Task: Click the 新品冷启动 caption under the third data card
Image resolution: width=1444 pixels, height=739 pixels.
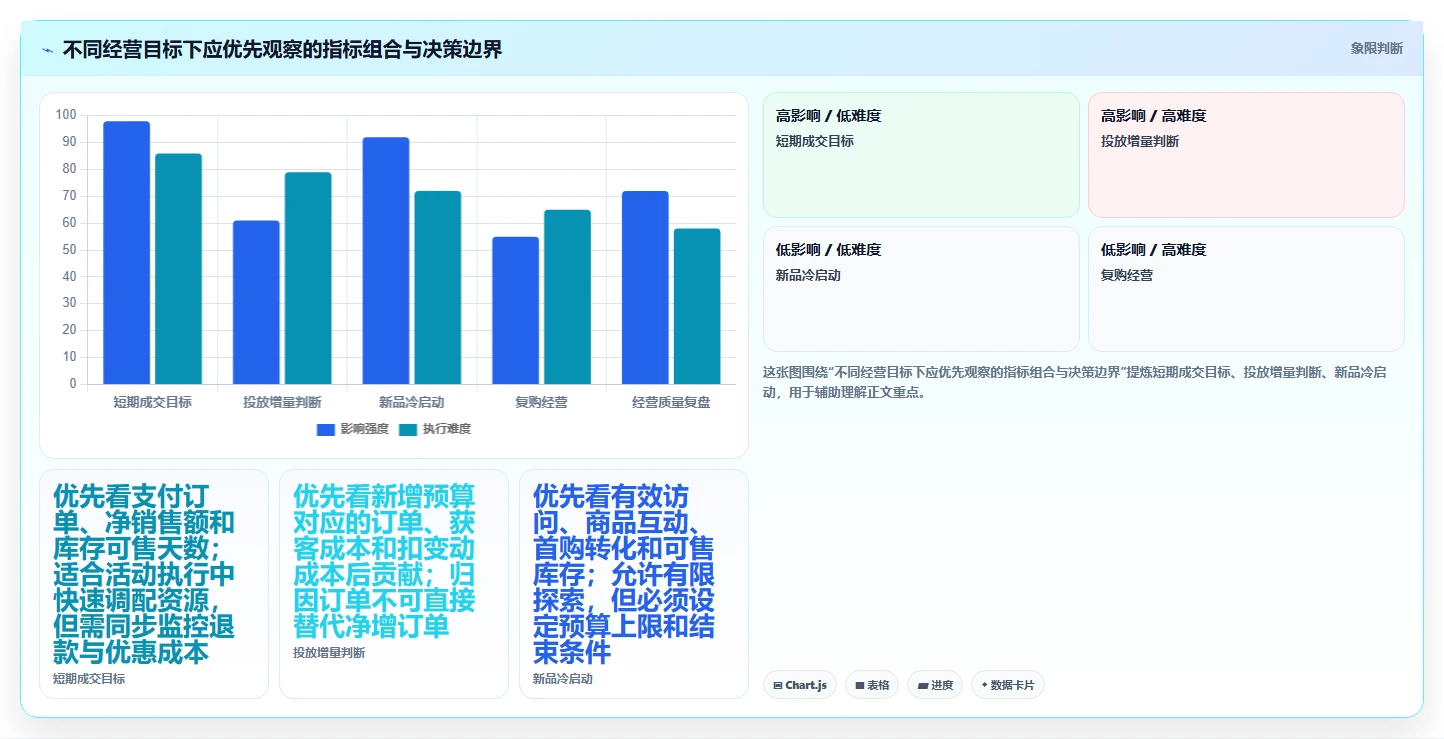Action: click(x=563, y=679)
